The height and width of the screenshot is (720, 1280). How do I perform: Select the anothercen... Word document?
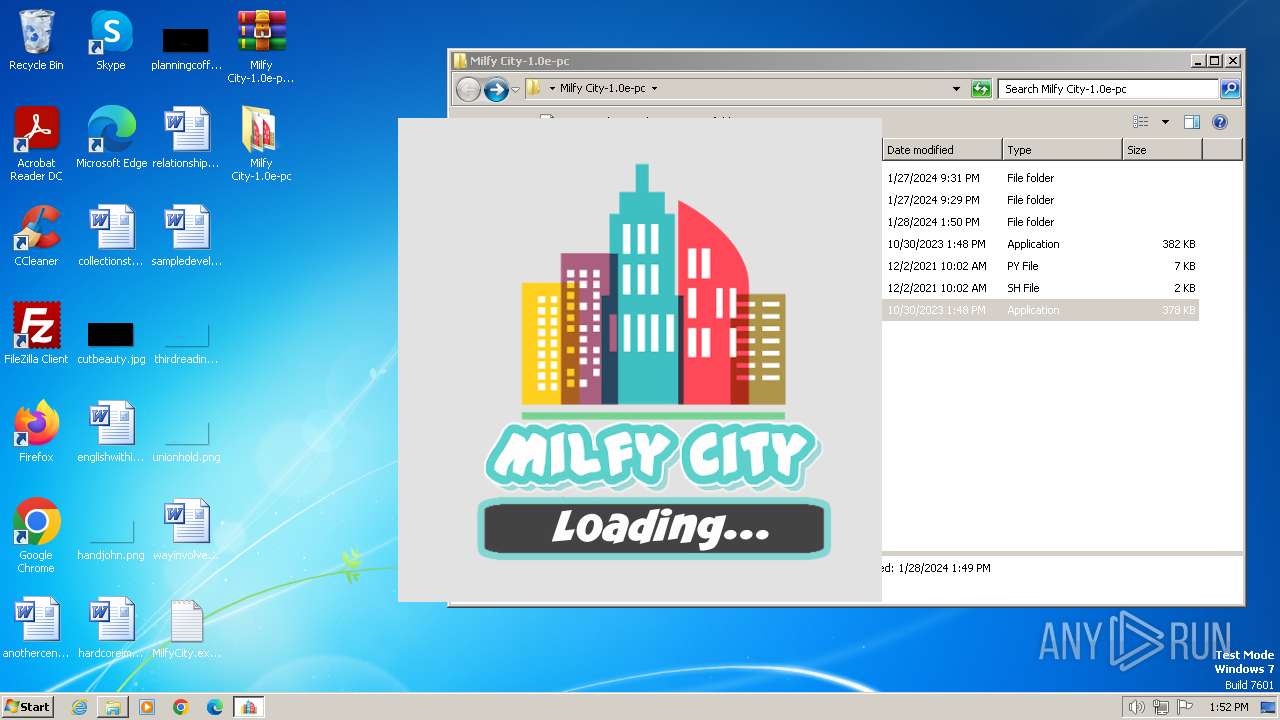coord(36,628)
